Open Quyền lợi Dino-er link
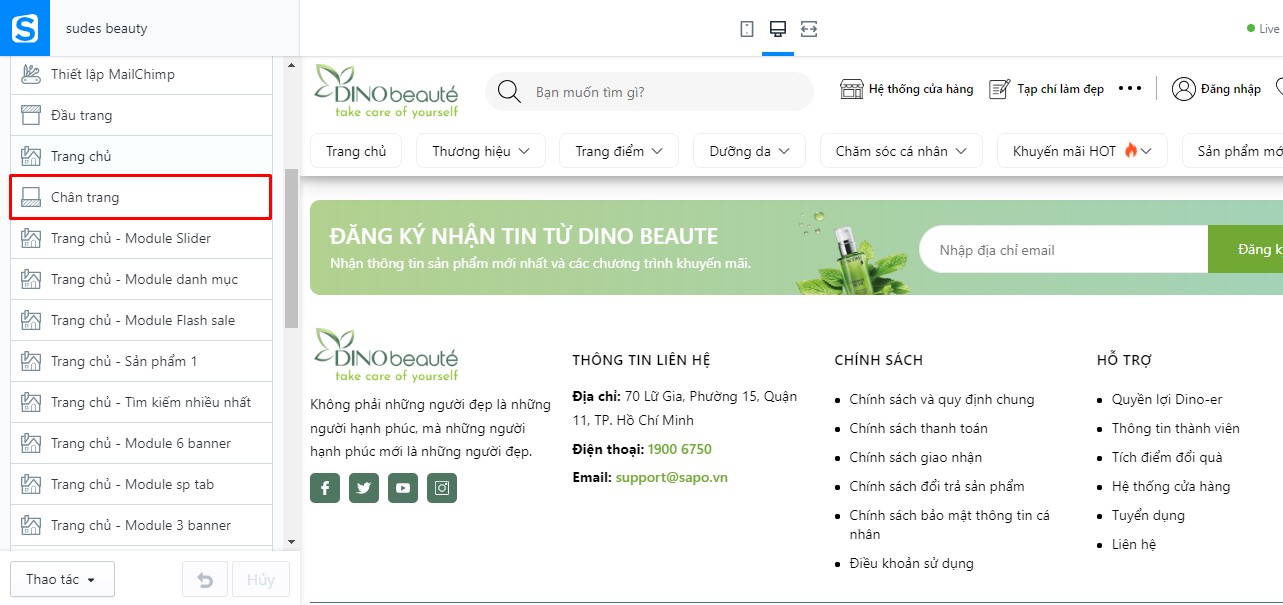1283x605 pixels. point(1167,399)
